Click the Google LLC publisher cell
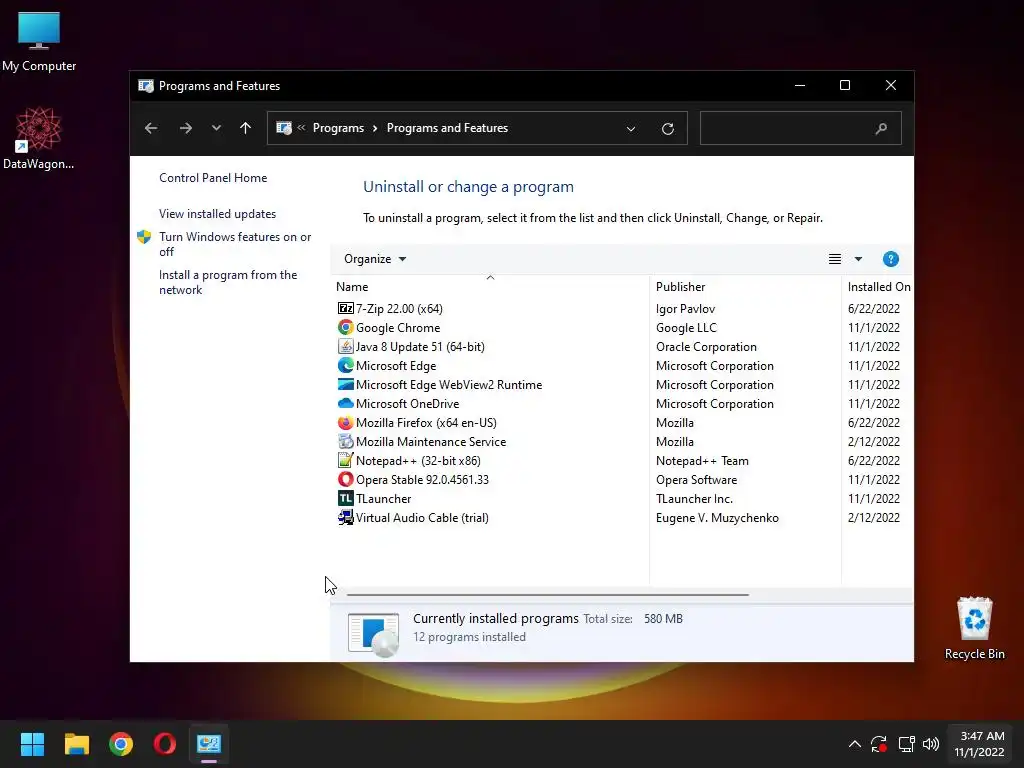Image resolution: width=1024 pixels, height=768 pixels. tap(686, 327)
